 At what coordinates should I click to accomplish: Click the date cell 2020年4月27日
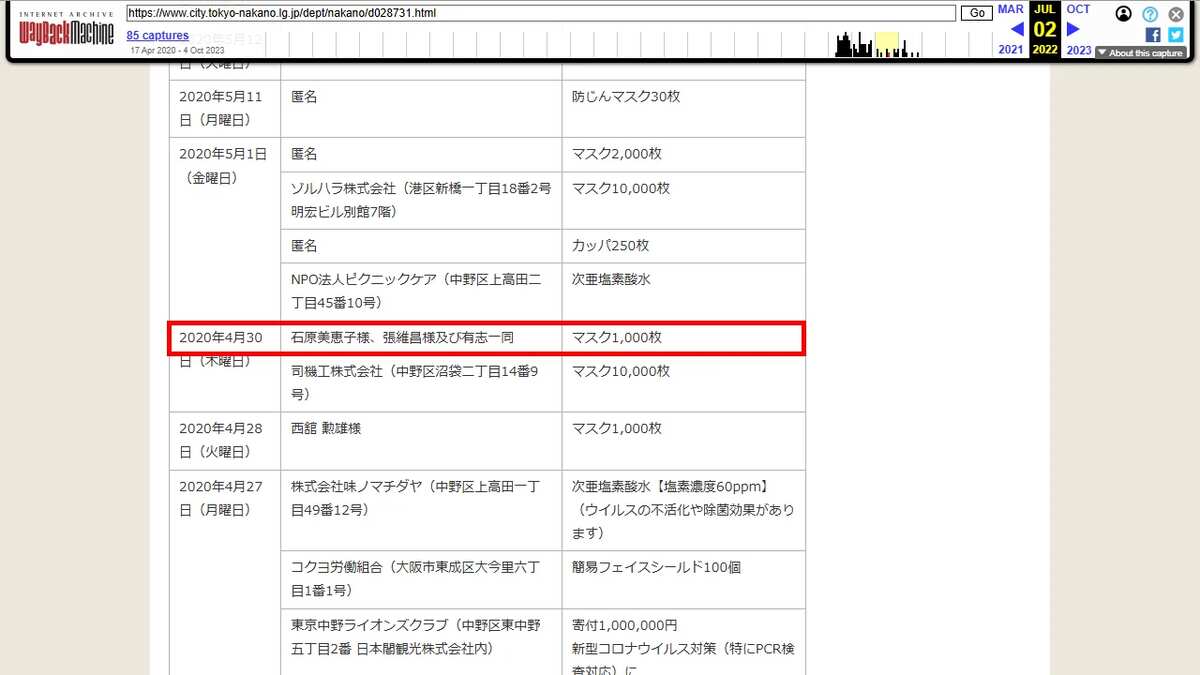[225, 572]
